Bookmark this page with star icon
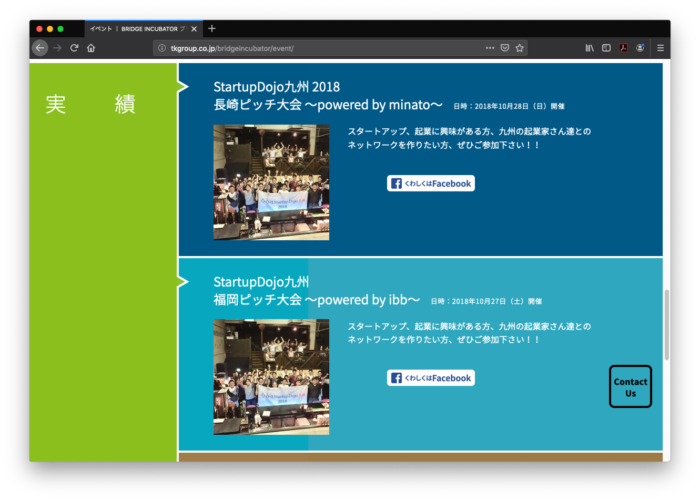Screen dimensions: 700x500 coord(520,48)
